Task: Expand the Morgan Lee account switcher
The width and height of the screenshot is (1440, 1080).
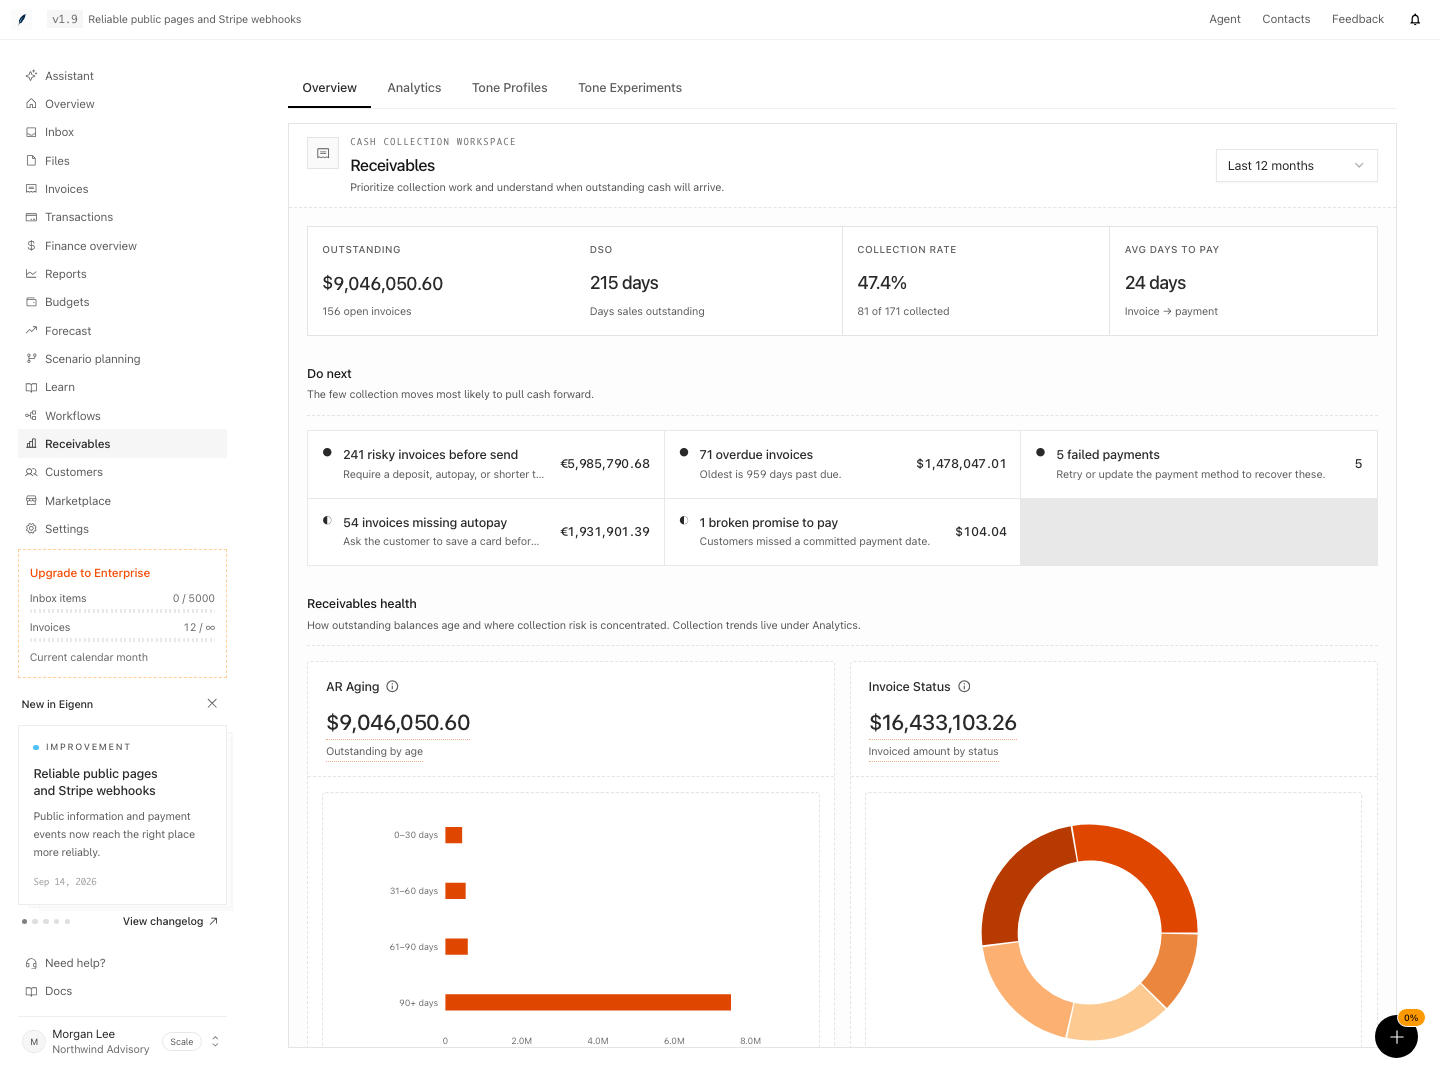Action: coord(215,1041)
